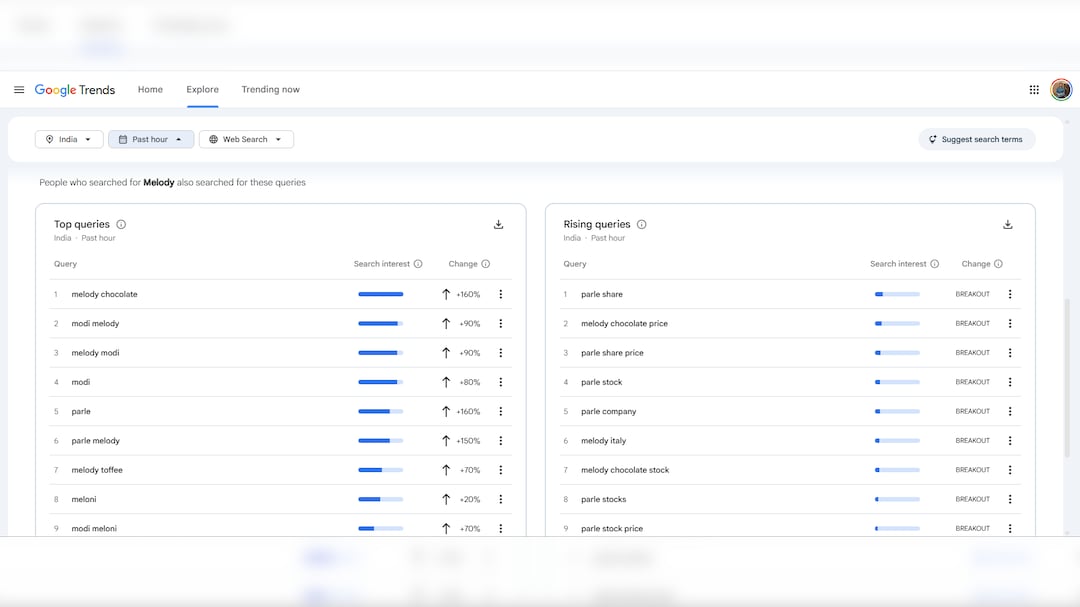
Task: Click the meloni query text
Action: [84, 500]
